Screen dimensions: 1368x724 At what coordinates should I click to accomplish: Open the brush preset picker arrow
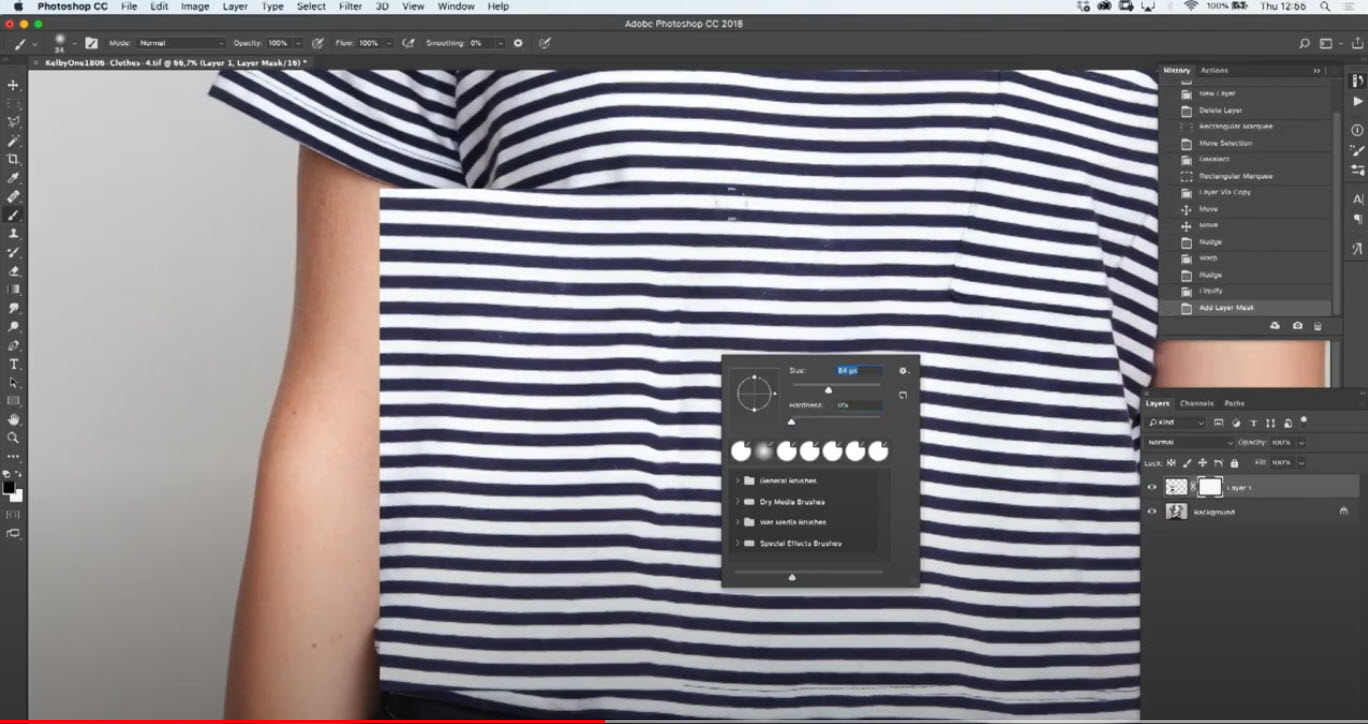(73, 43)
